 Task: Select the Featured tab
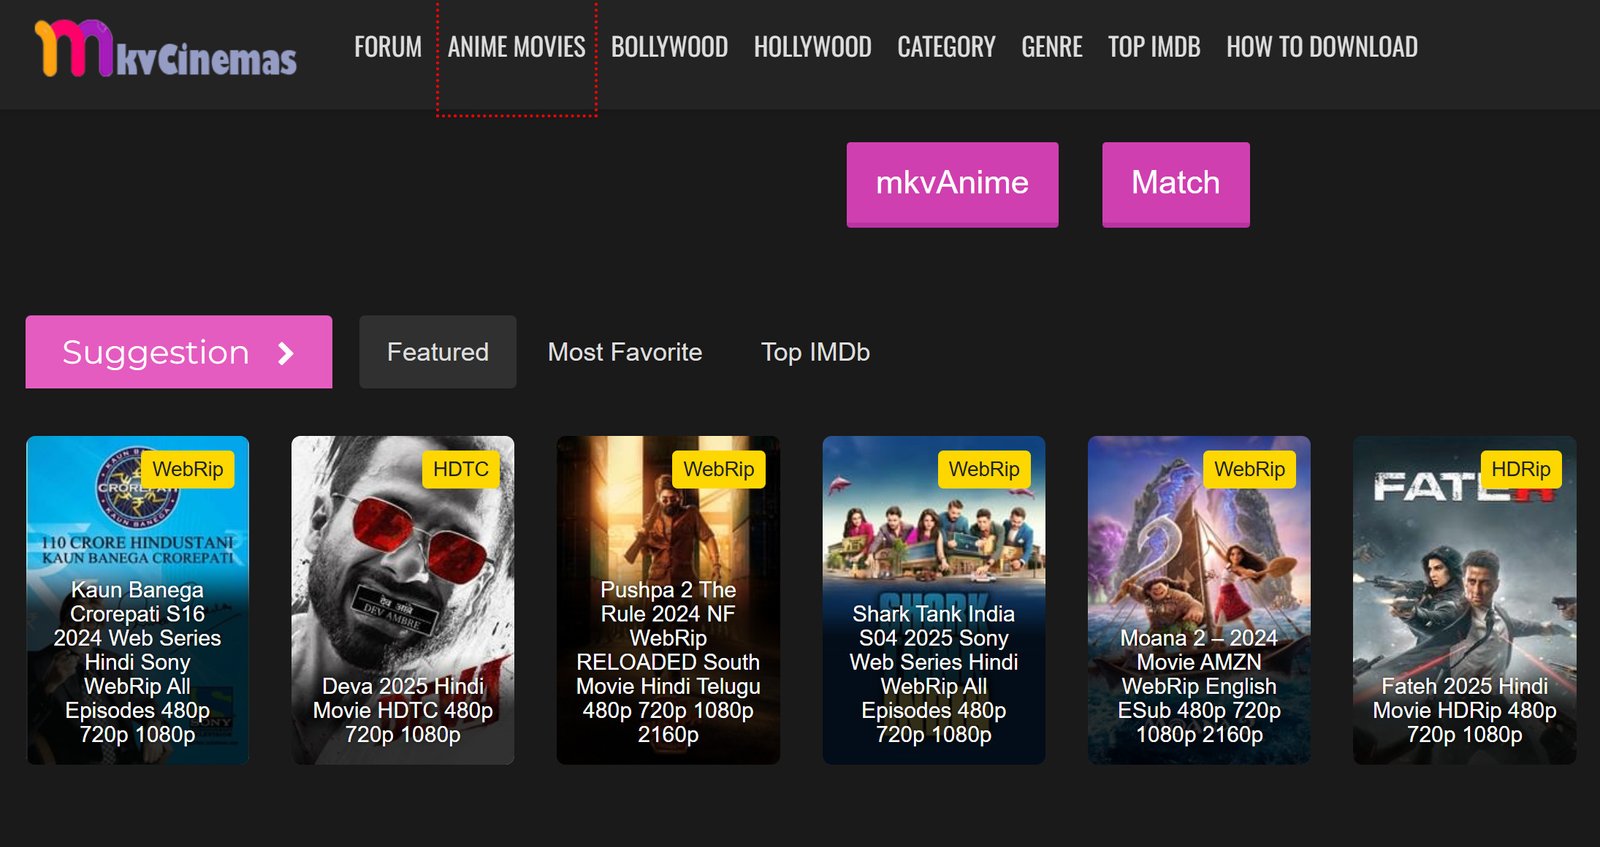pos(438,352)
